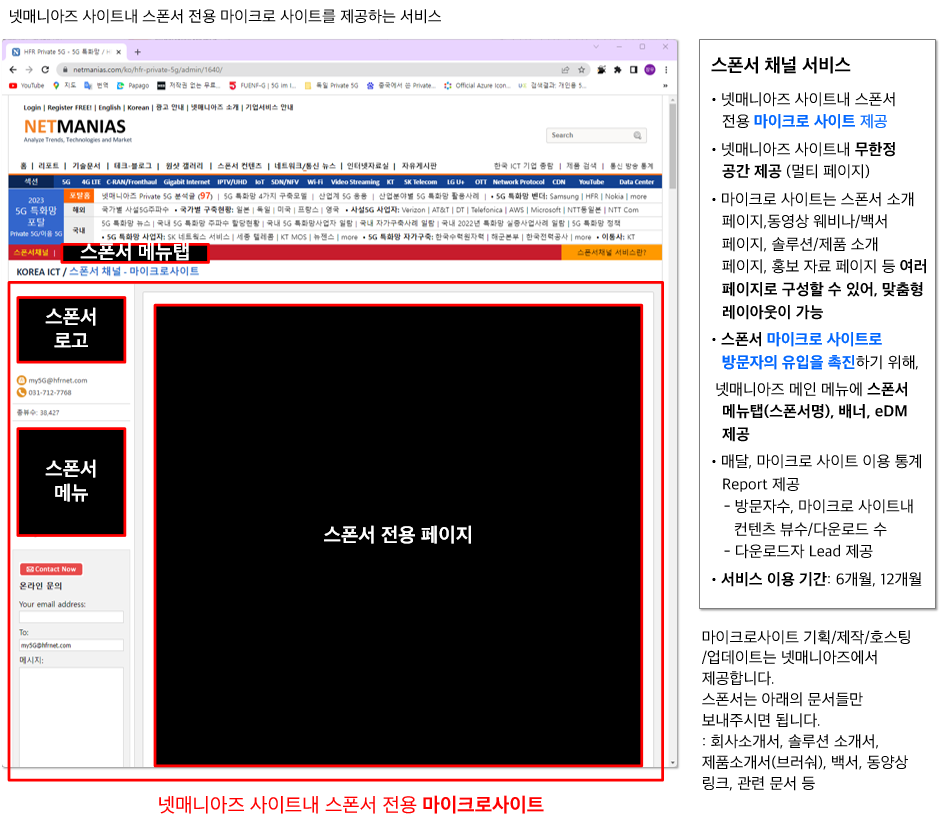Image resolution: width=940 pixels, height=819 pixels.
Task: Open the 리포트 main menu item
Action: click(49, 166)
